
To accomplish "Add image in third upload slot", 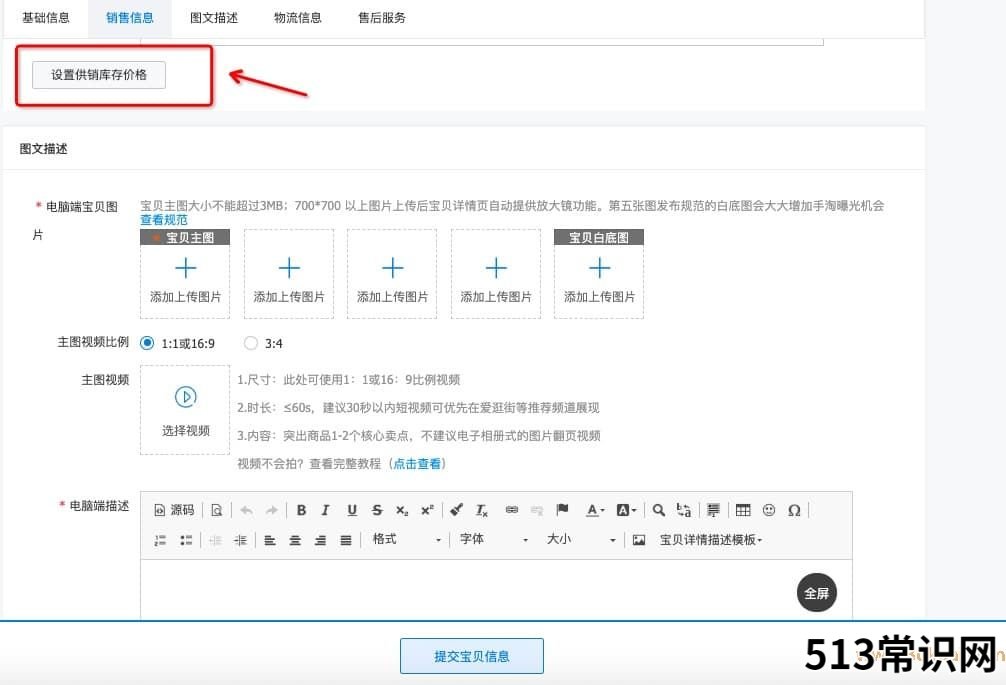I will coord(392,274).
